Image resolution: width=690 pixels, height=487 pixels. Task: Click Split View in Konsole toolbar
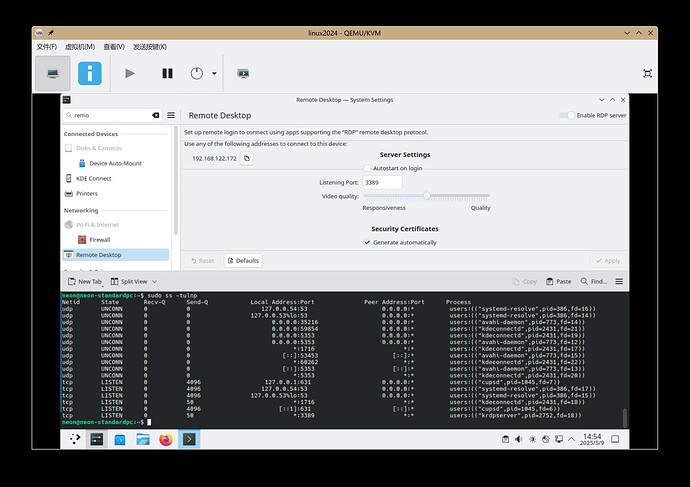coord(129,282)
